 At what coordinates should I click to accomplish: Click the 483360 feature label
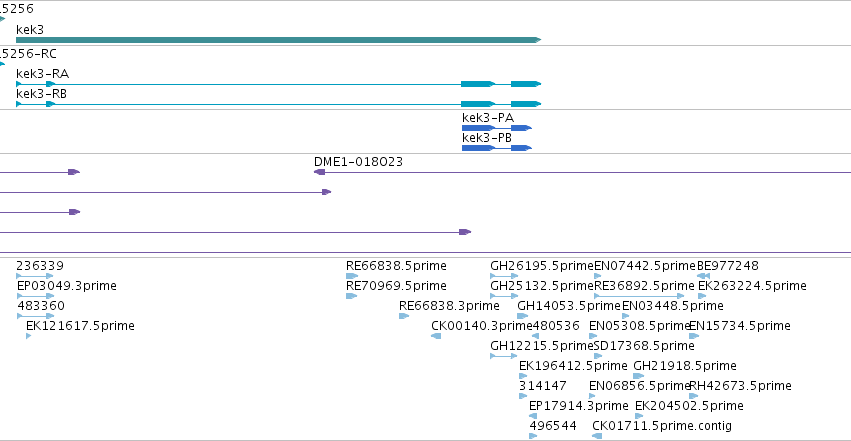[x=41, y=305]
